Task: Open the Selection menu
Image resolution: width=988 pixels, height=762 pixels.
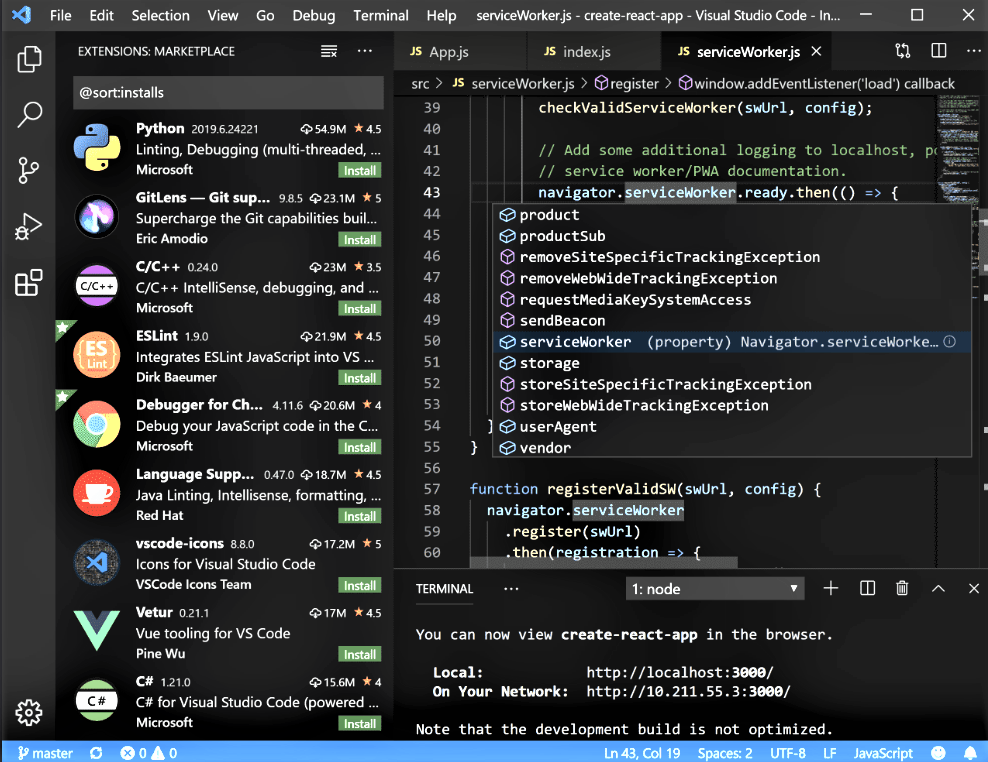Action: pos(160,15)
